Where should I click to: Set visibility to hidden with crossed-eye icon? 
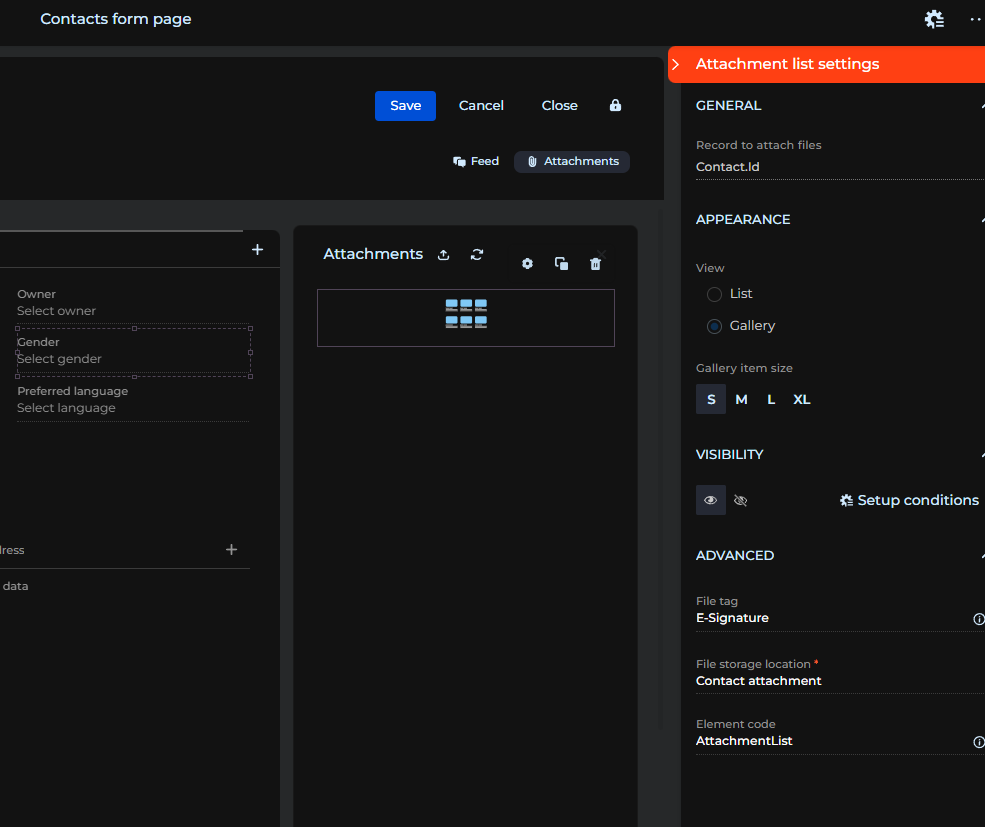741,500
